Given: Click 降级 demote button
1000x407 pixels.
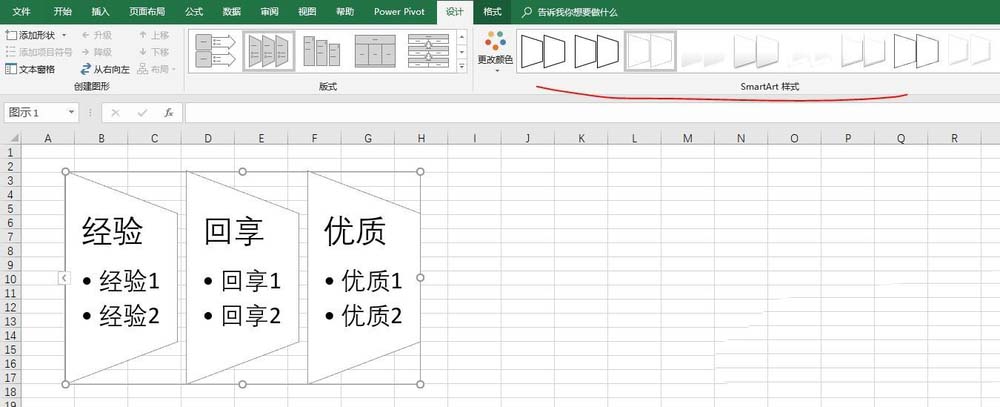Looking at the screenshot, I should (x=96, y=52).
